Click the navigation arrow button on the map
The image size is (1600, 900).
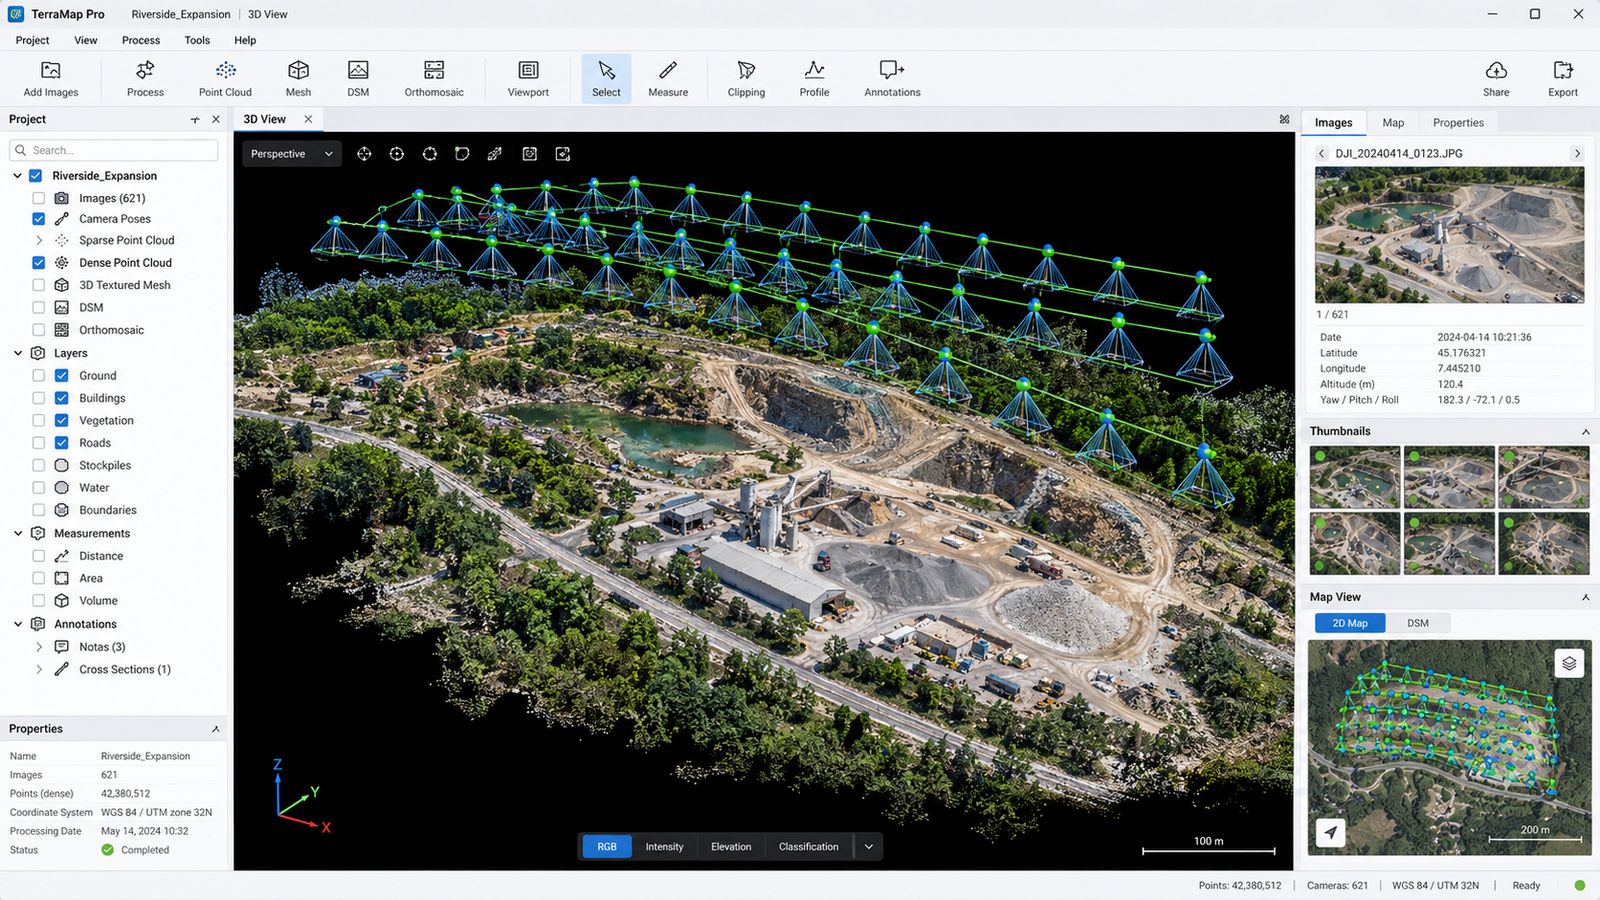1330,832
